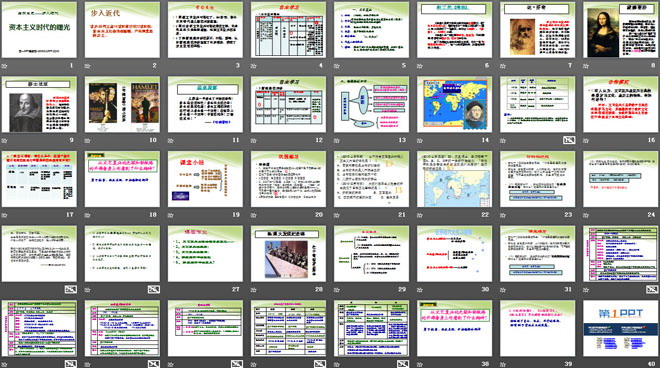This screenshot has height=368, width=660.
Task: Click animation star under slide 38
Action: pyautogui.click(x=420, y=364)
